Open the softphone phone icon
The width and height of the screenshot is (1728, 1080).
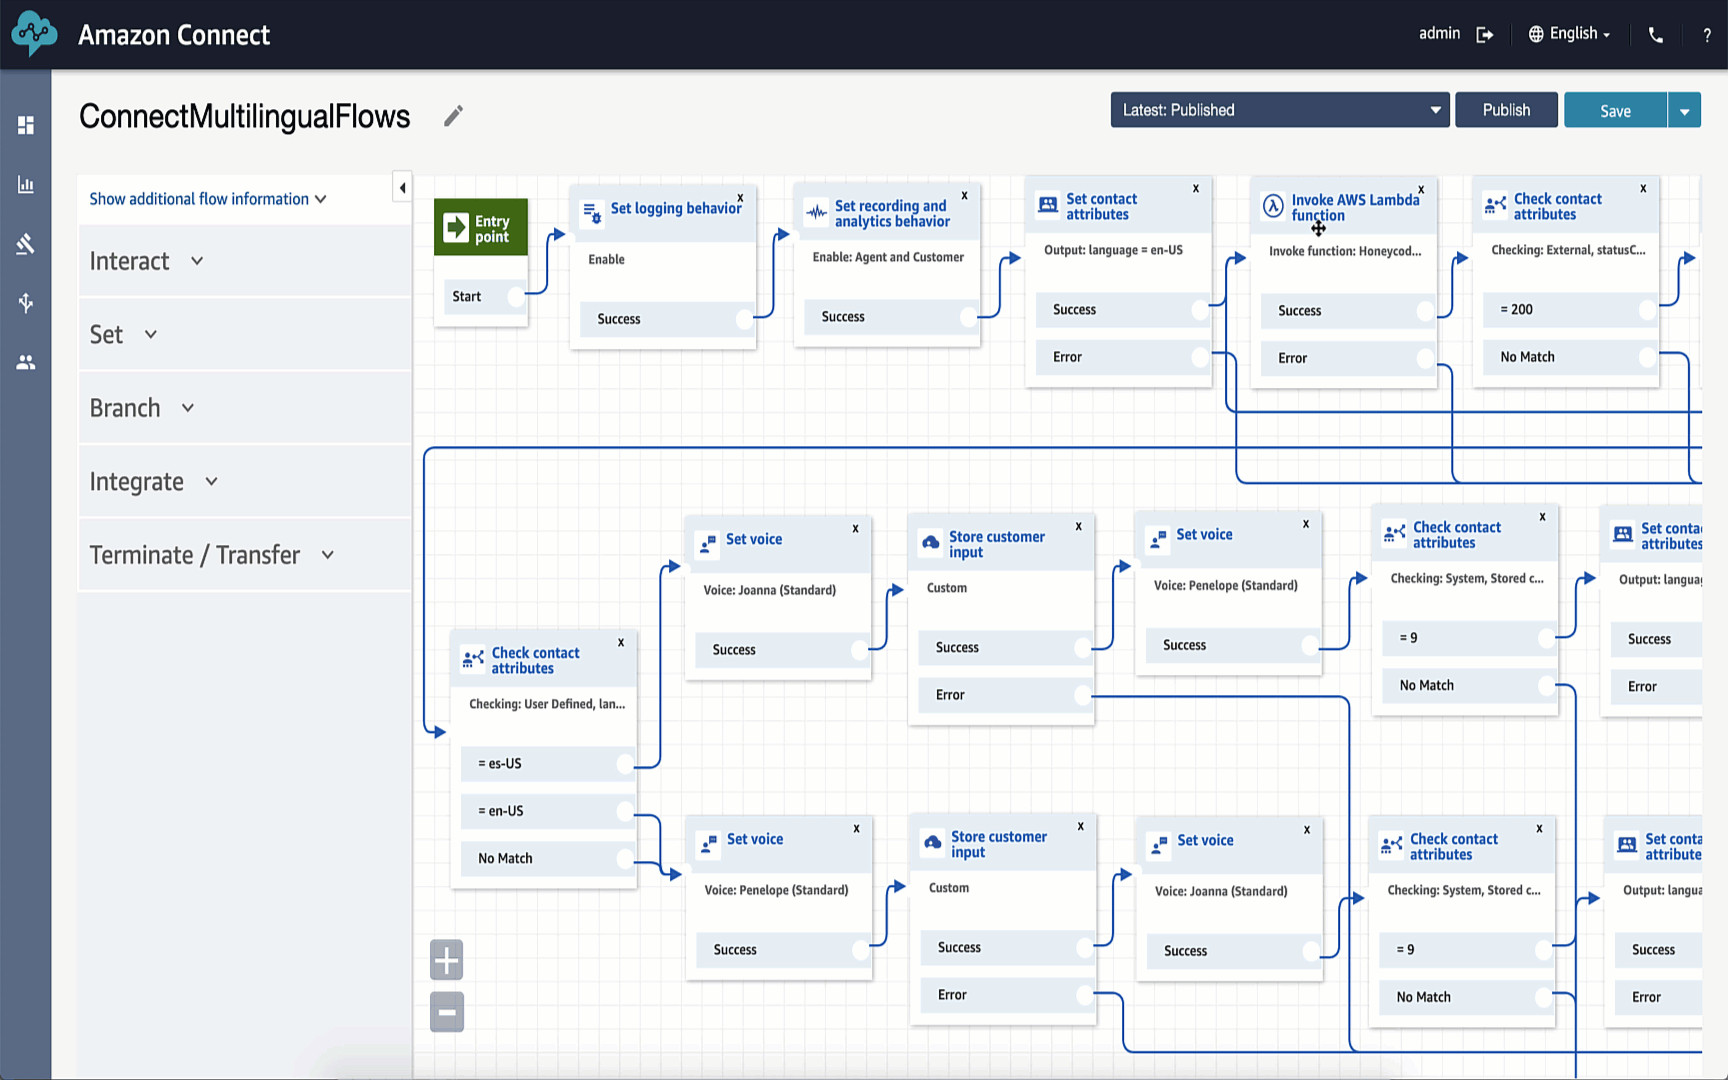[x=1656, y=34]
